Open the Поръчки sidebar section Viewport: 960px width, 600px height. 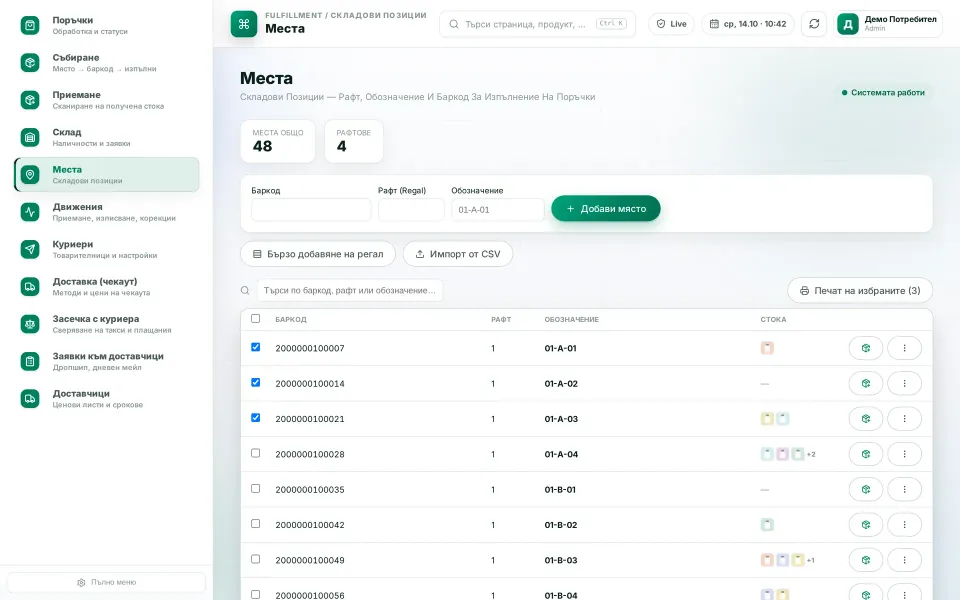click(107, 25)
